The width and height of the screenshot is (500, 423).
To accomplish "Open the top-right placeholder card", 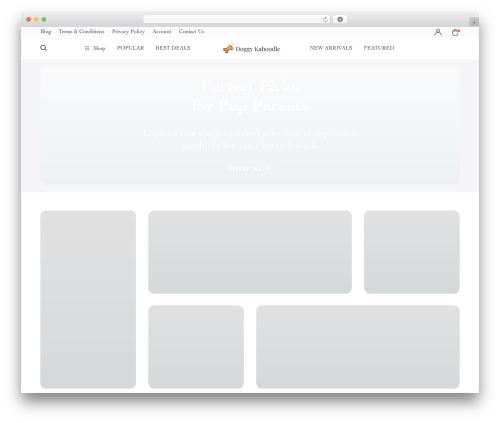I will click(412, 252).
